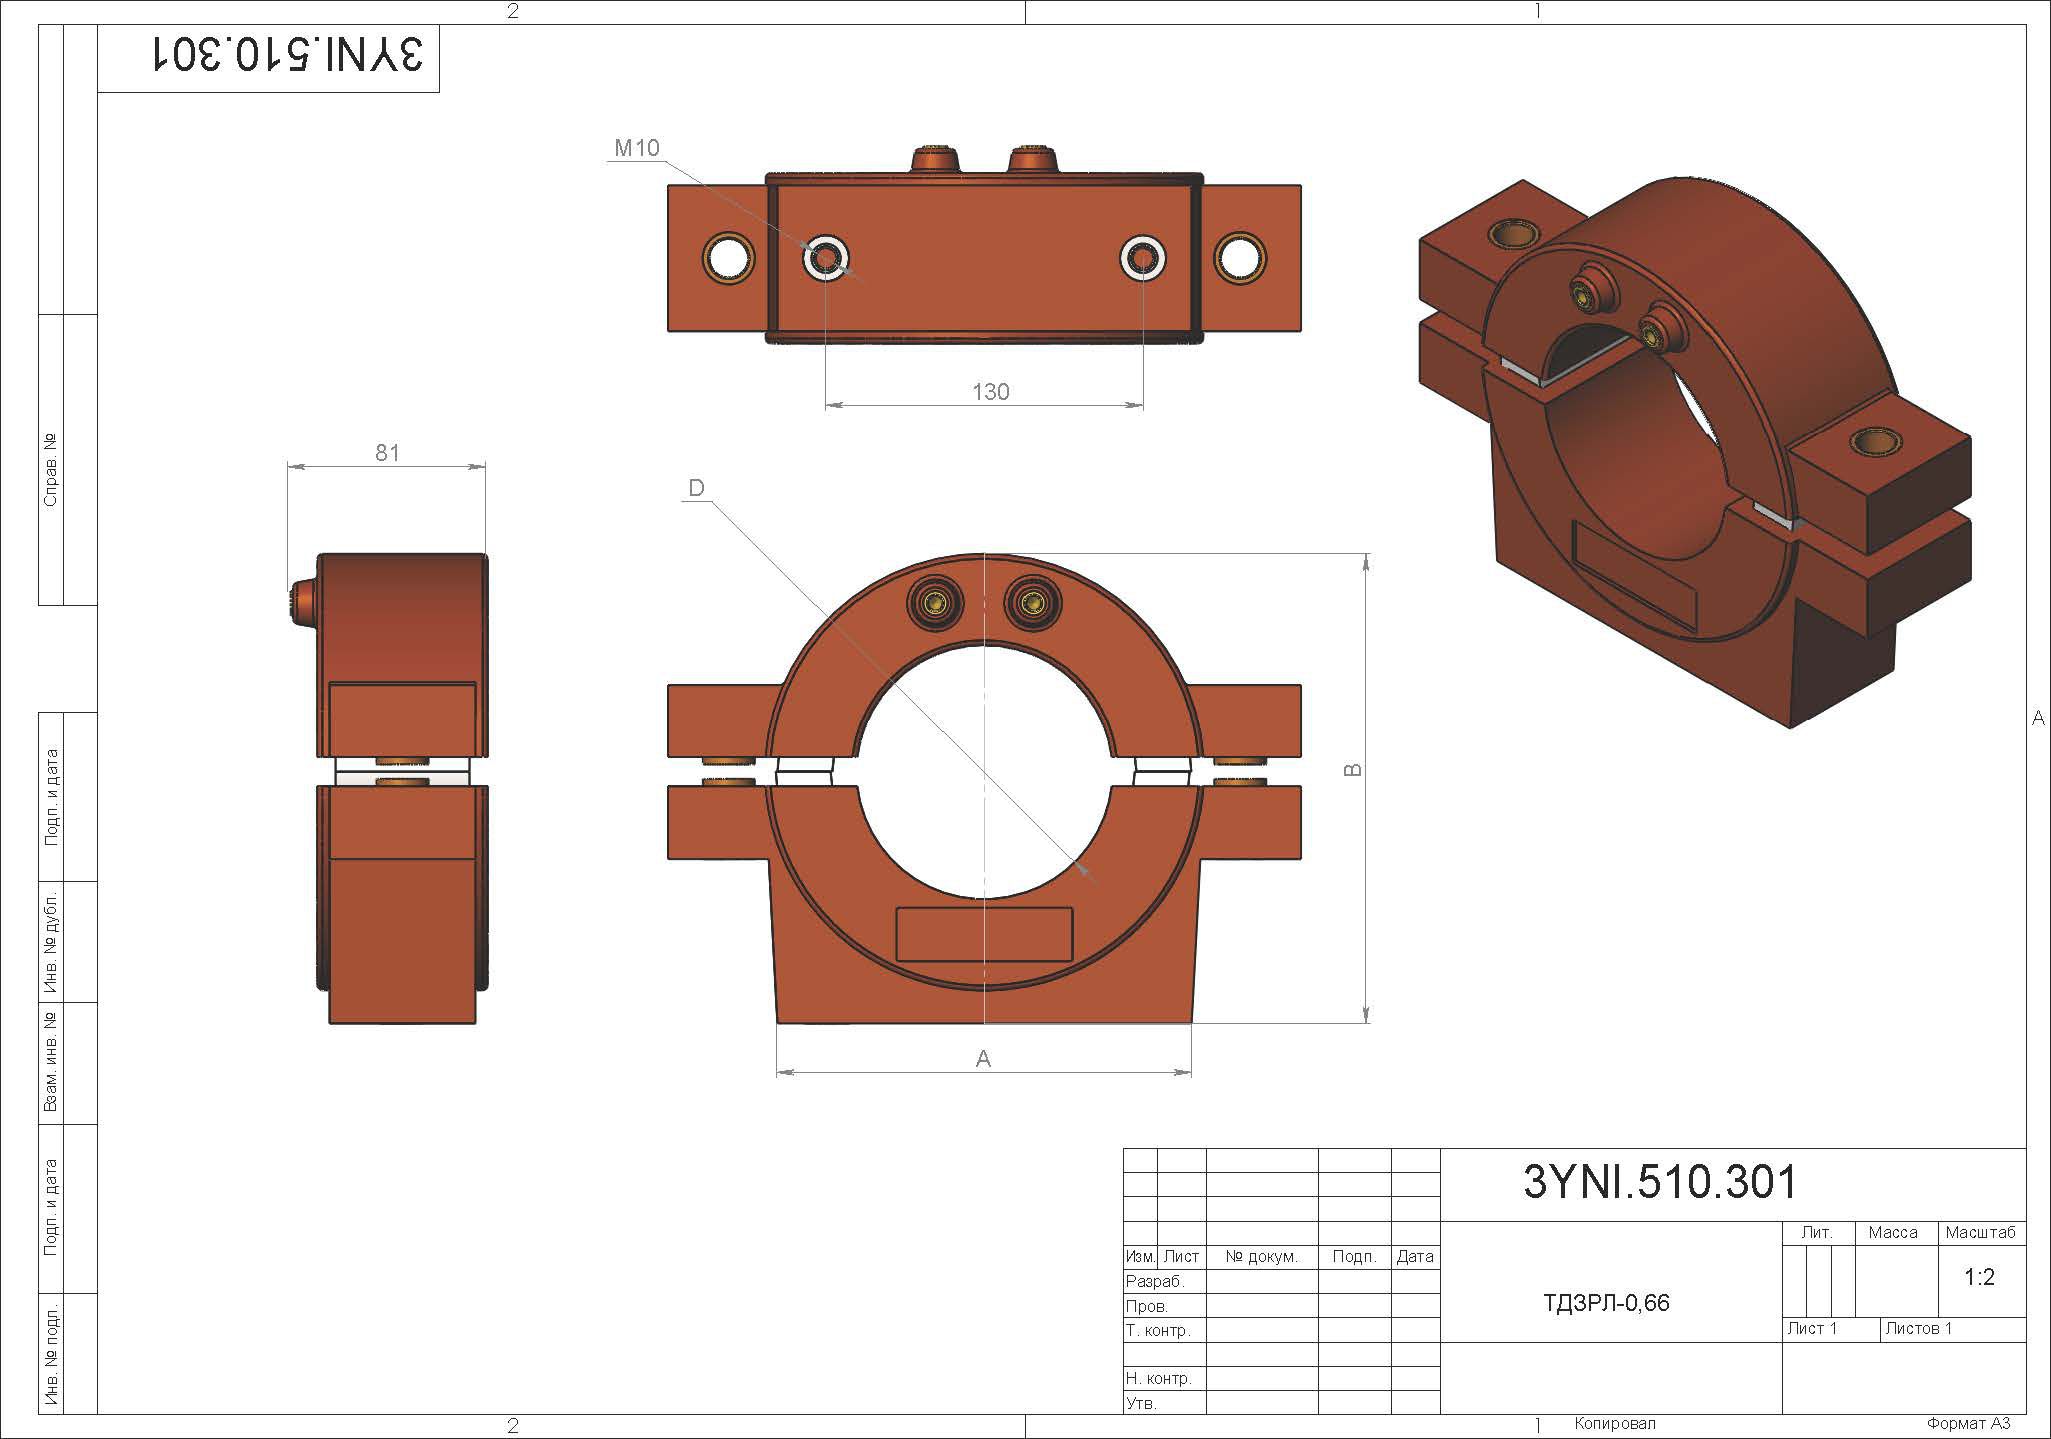Click the 81 width dimension
Image resolution: width=2051 pixels, height=1439 pixels.
click(387, 453)
